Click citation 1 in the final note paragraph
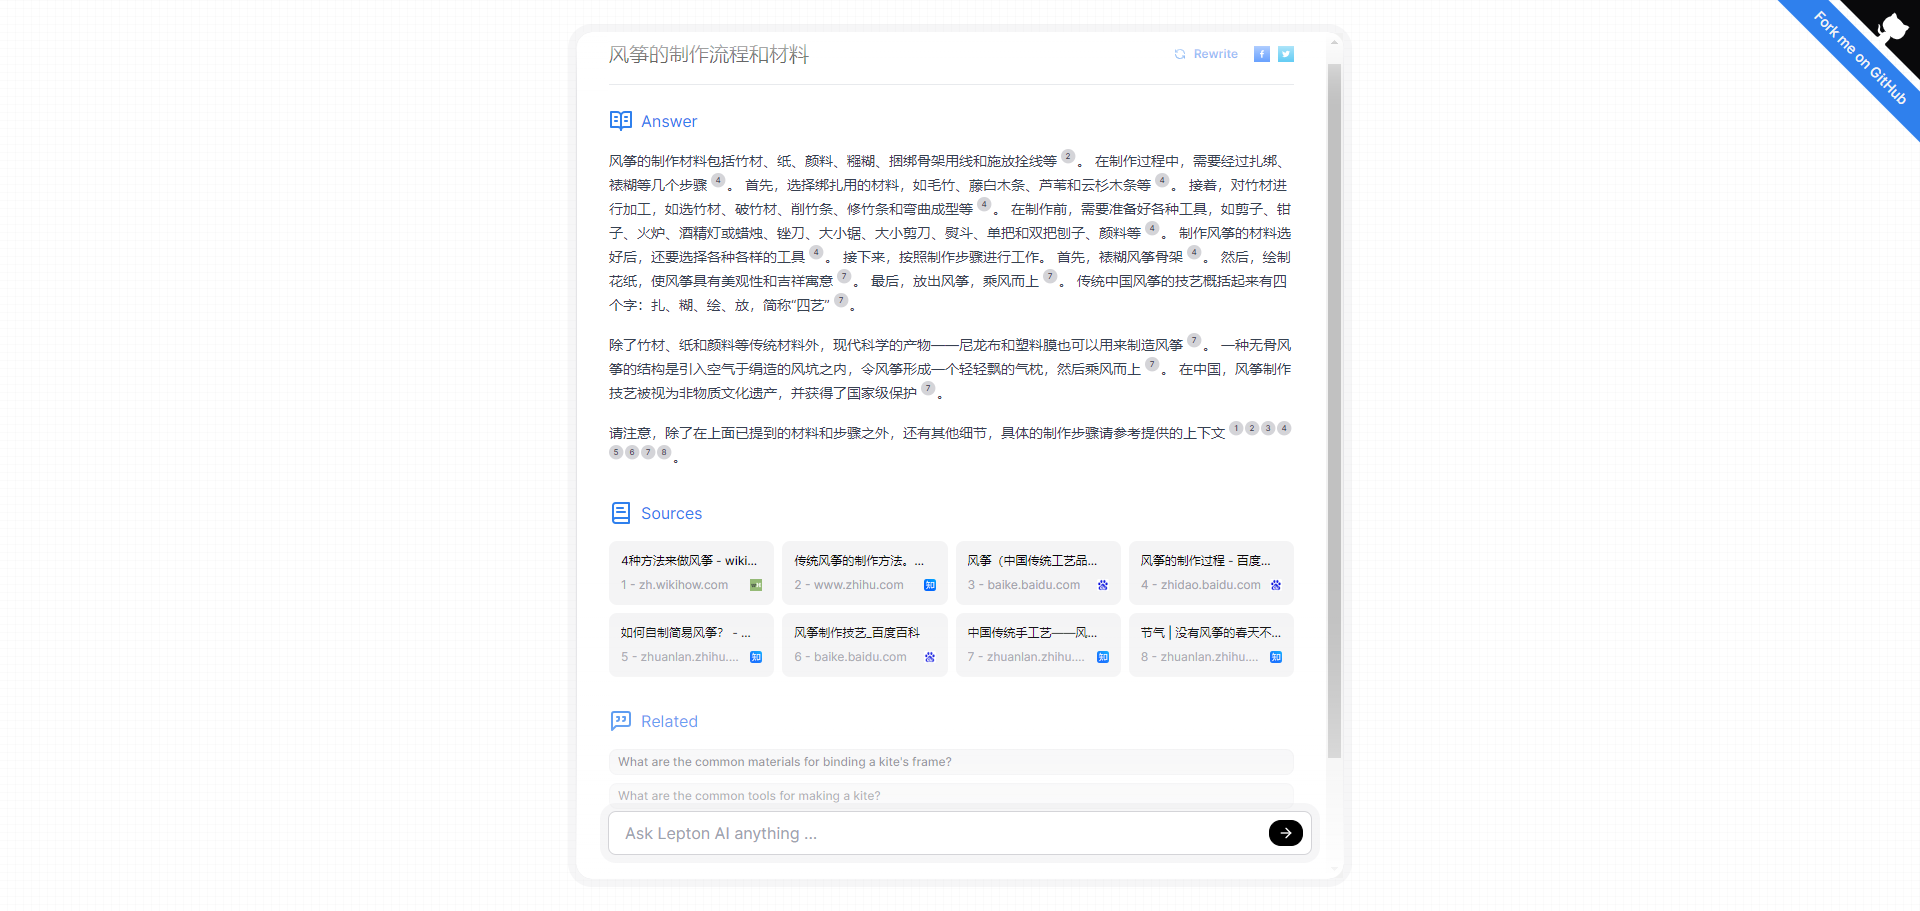 (x=1236, y=428)
